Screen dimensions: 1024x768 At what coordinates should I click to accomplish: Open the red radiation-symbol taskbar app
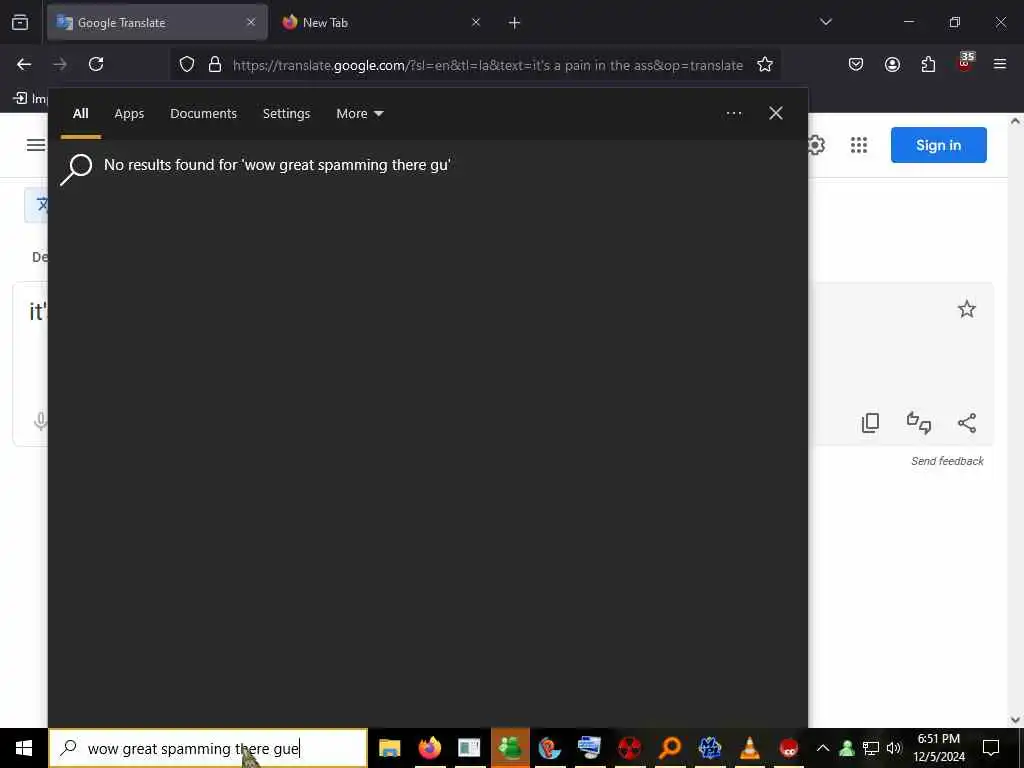[630, 748]
